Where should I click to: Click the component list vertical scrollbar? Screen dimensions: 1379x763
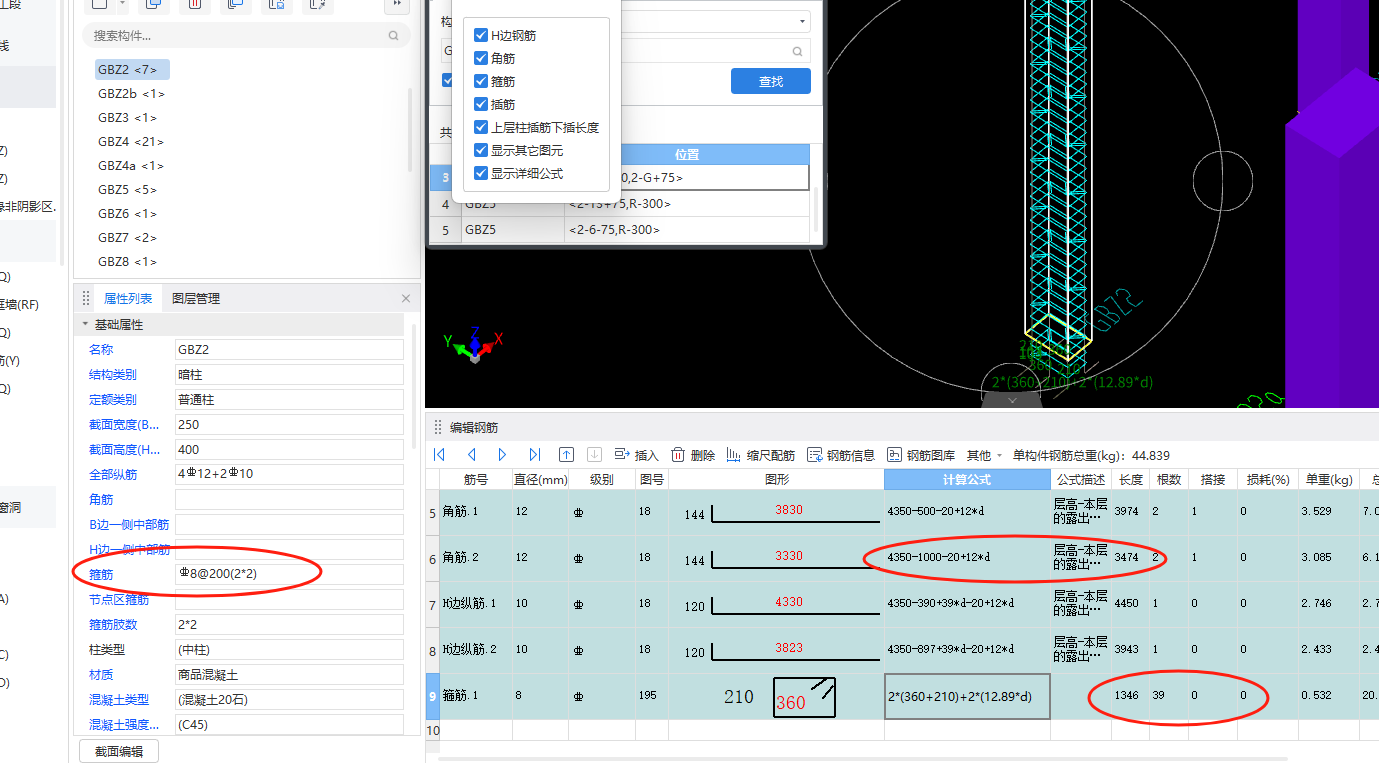[x=410, y=130]
